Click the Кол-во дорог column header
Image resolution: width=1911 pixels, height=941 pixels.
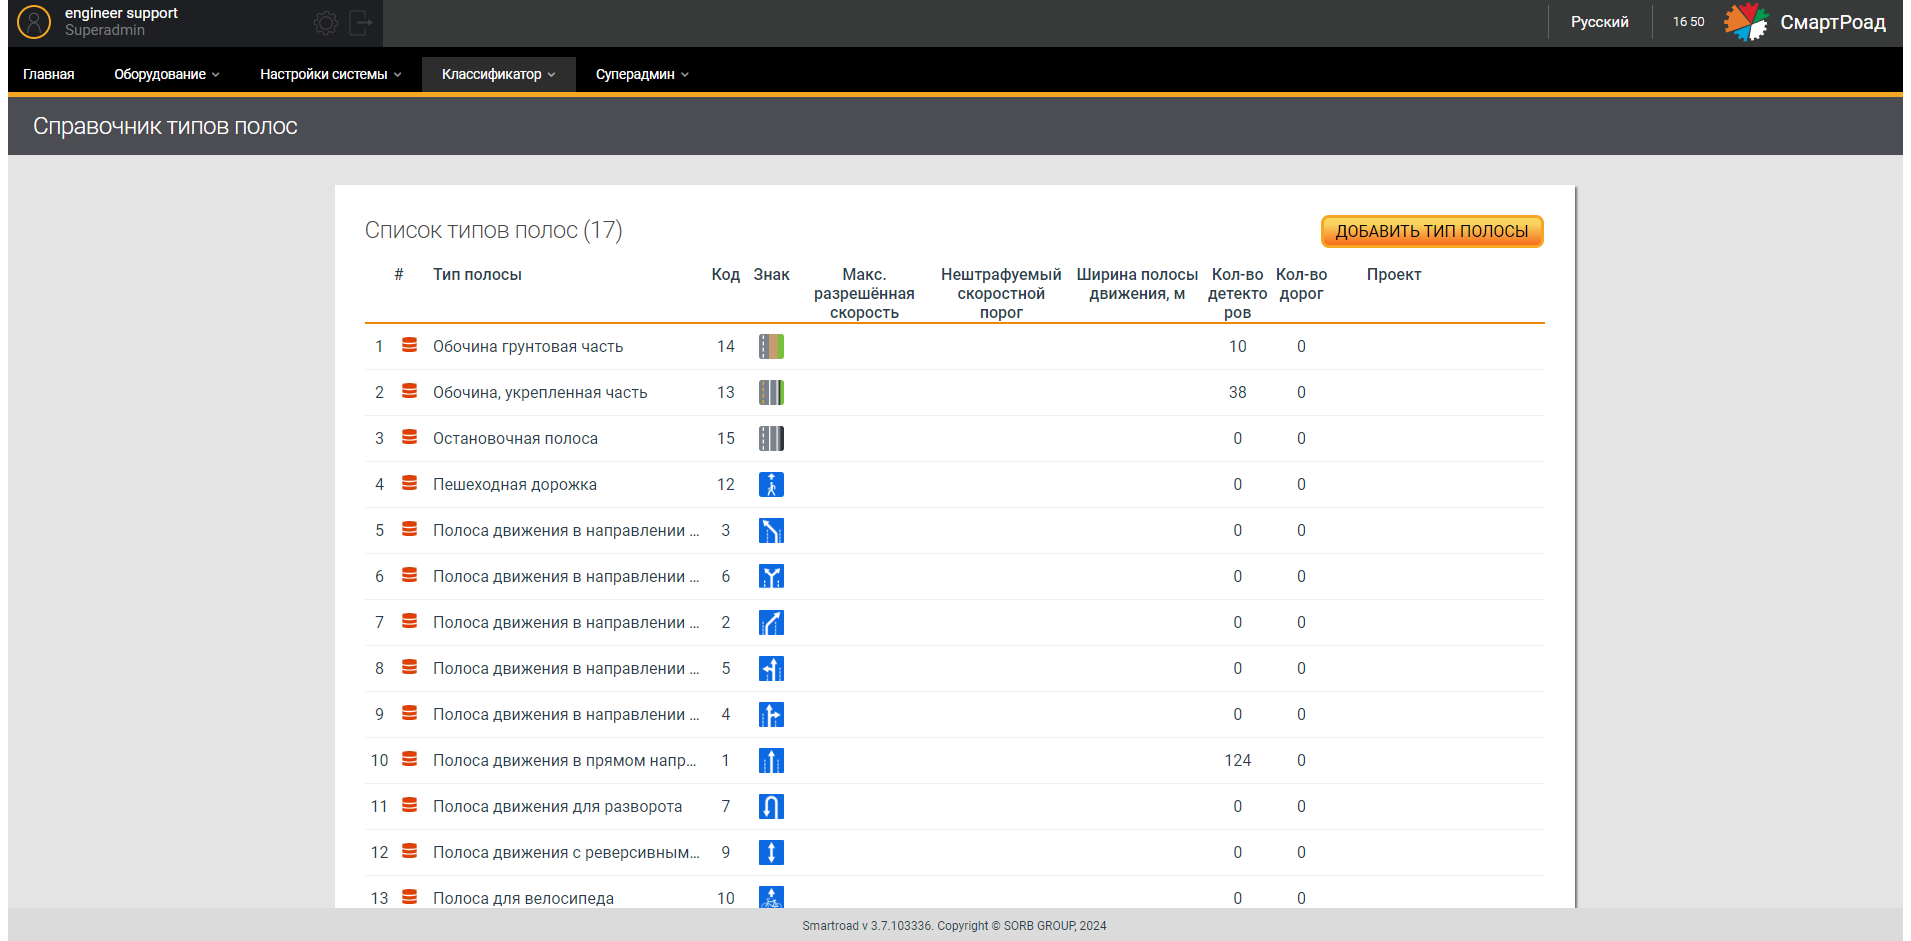coord(1301,284)
